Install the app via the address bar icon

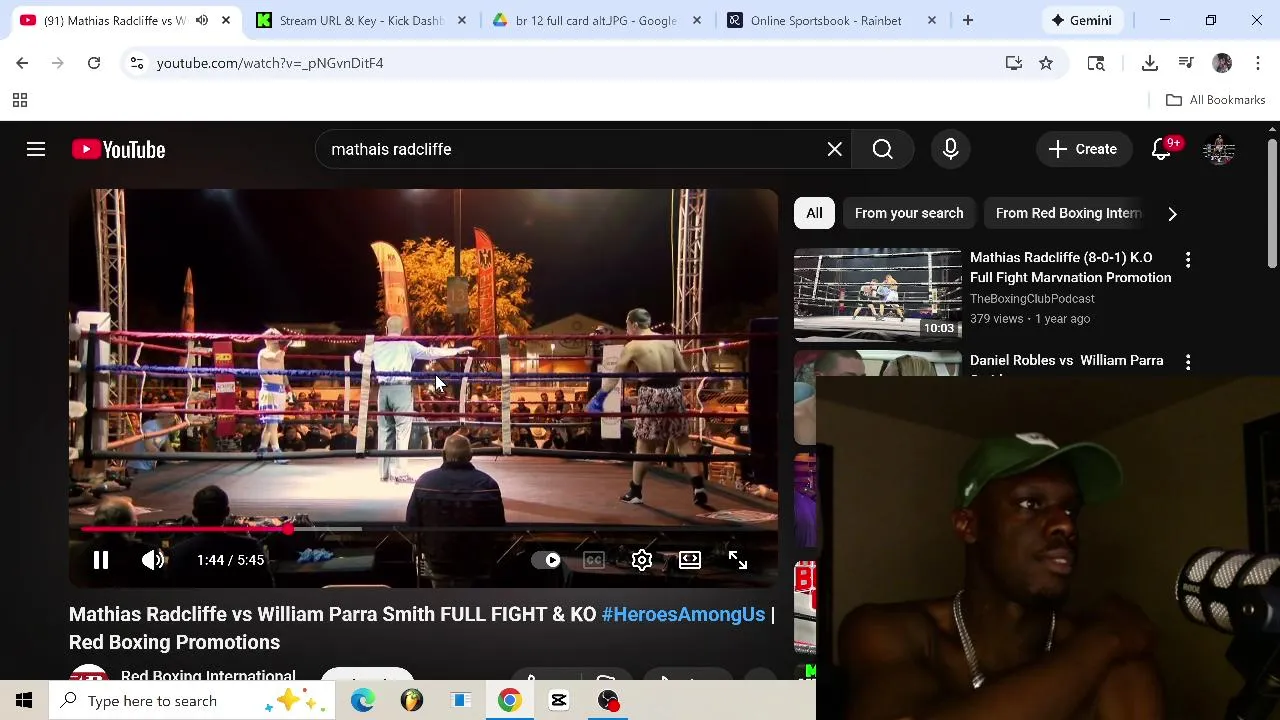pyautogui.click(x=1014, y=63)
